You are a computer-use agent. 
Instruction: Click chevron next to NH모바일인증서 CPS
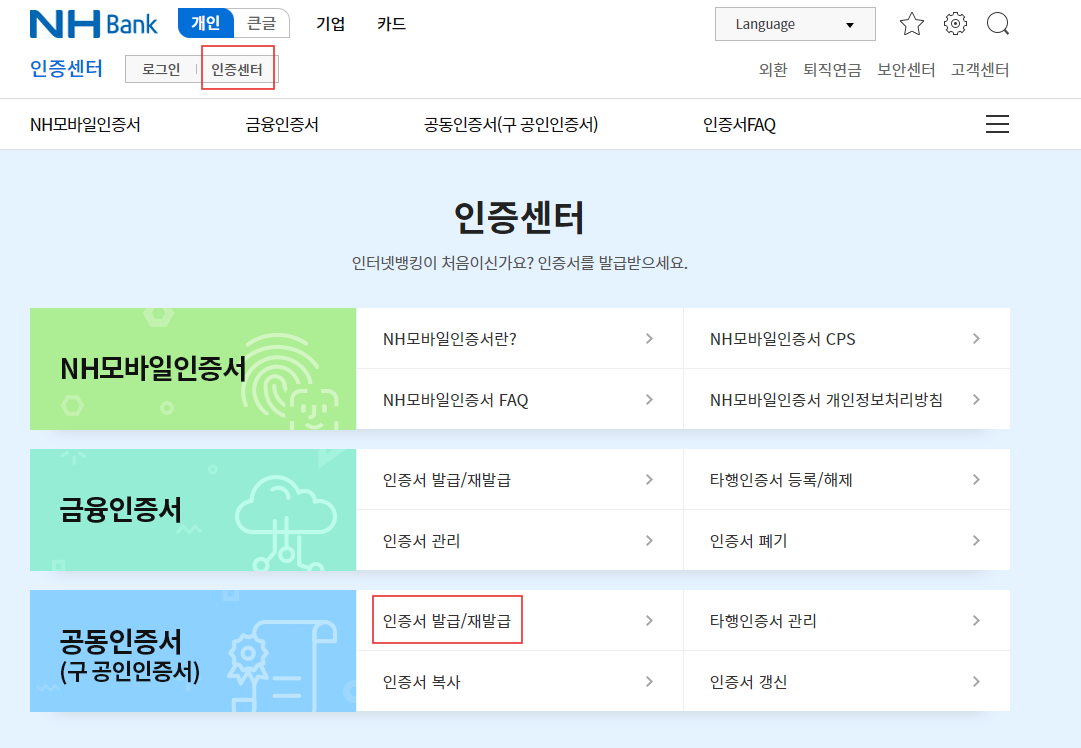tap(976, 338)
